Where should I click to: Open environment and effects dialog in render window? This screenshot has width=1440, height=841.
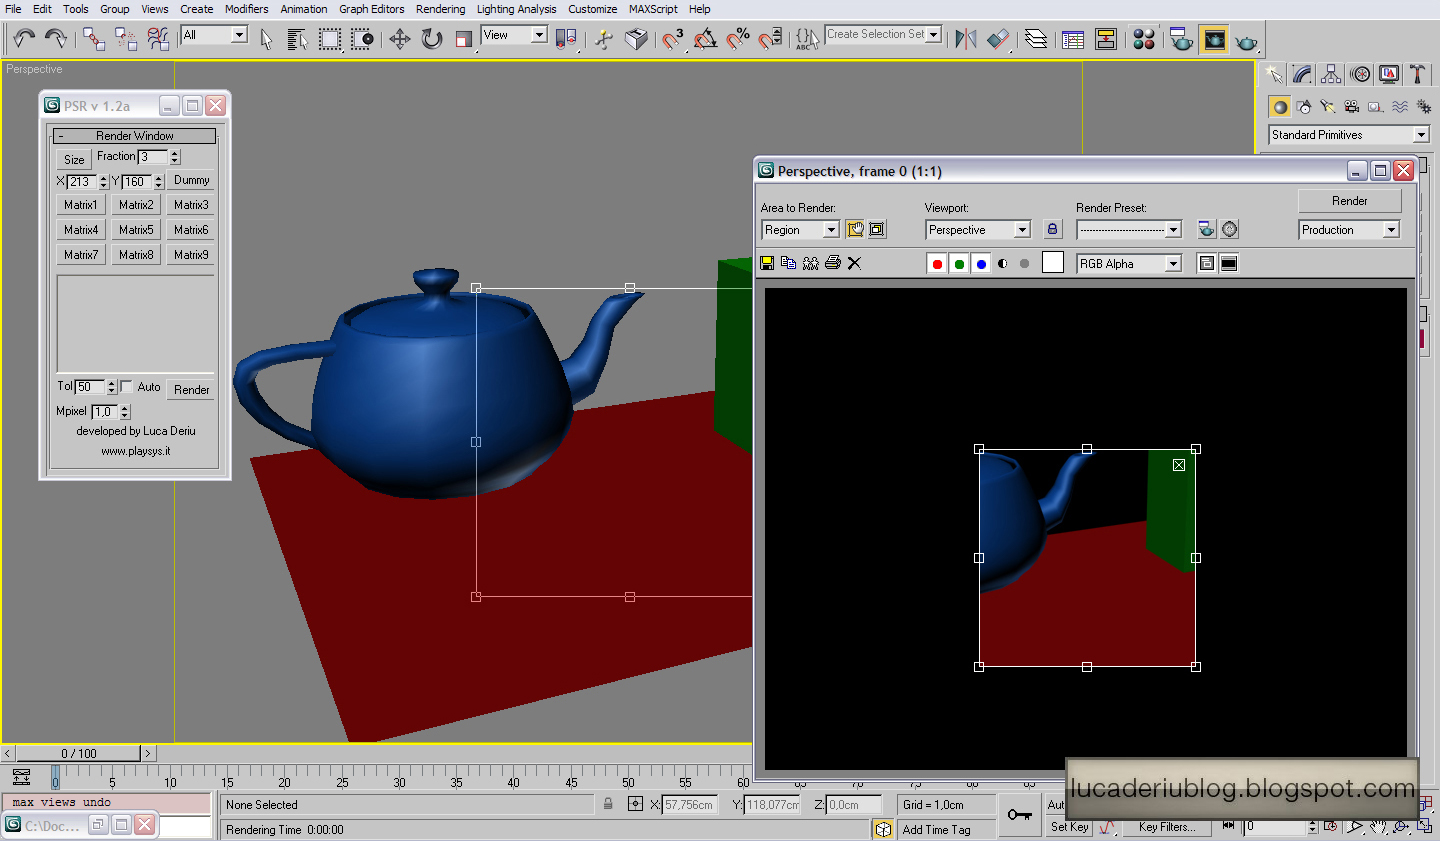(x=1230, y=229)
